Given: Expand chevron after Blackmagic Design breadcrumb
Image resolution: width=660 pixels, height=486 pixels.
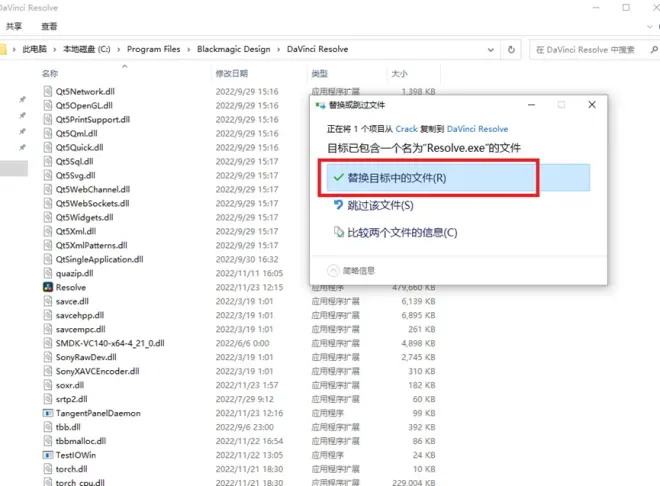Looking at the screenshot, I should click(x=278, y=50).
